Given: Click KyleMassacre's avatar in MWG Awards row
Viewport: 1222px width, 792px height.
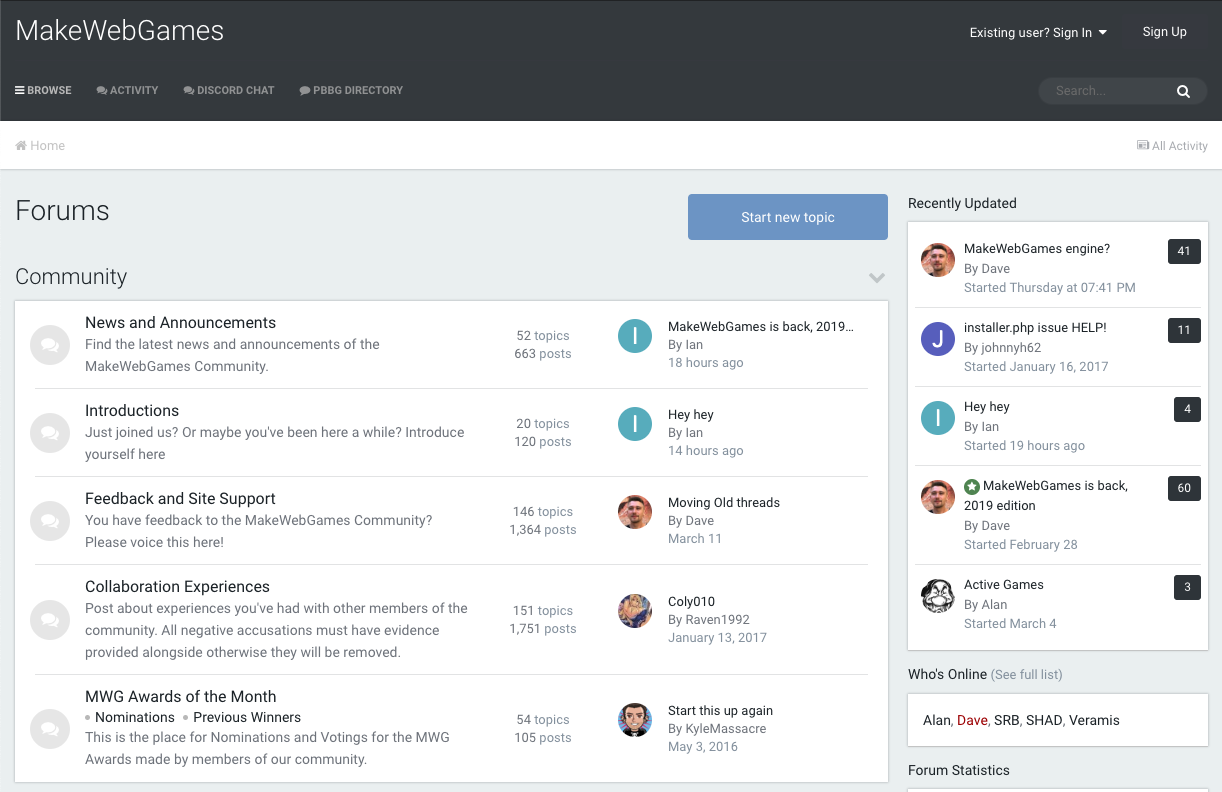Looking at the screenshot, I should 635,720.
